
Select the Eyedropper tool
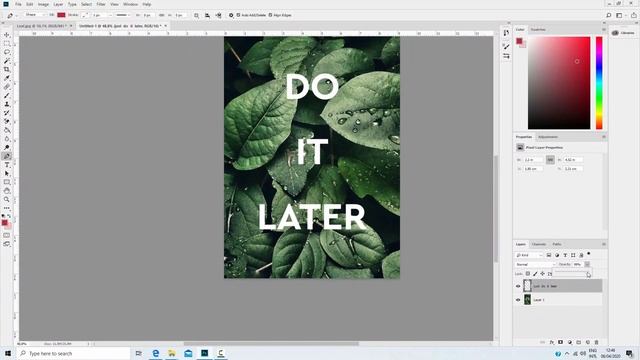7,78
